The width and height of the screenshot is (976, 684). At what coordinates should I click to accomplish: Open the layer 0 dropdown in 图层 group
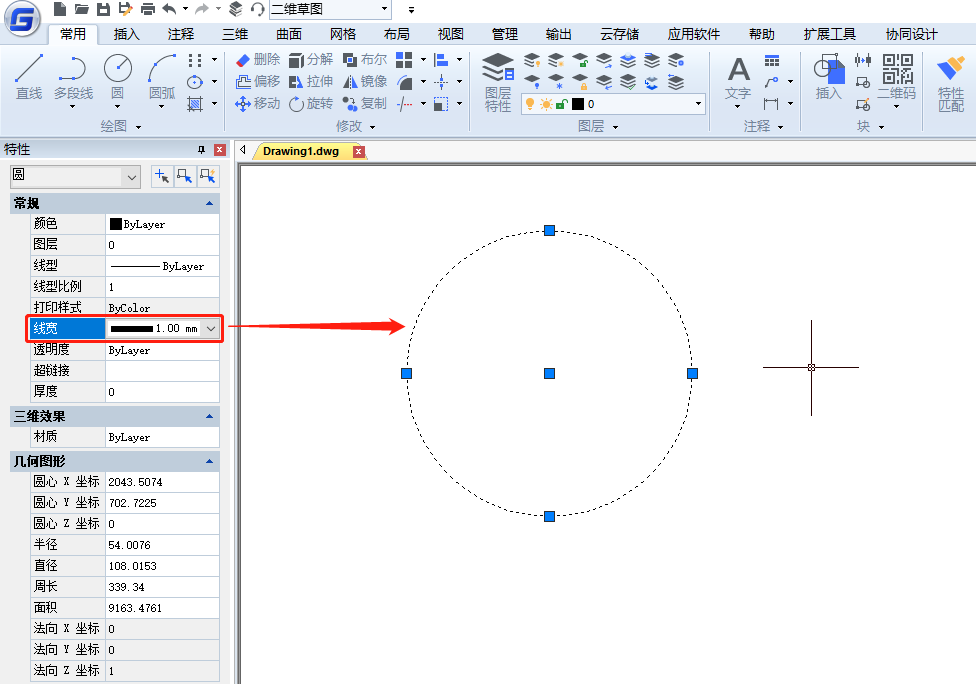(x=698, y=104)
